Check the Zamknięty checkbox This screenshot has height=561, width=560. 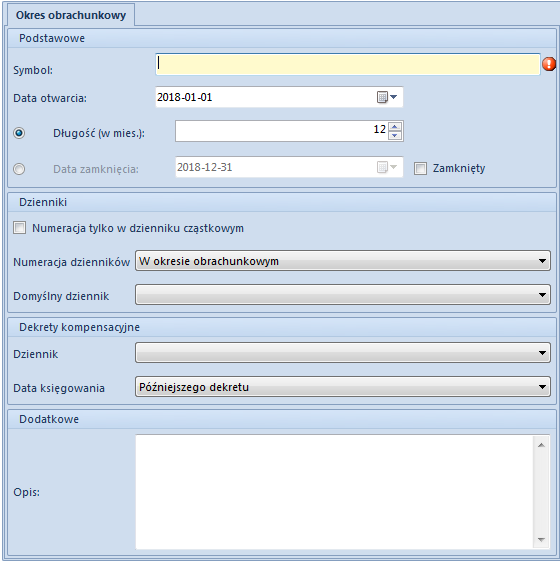coord(420,168)
